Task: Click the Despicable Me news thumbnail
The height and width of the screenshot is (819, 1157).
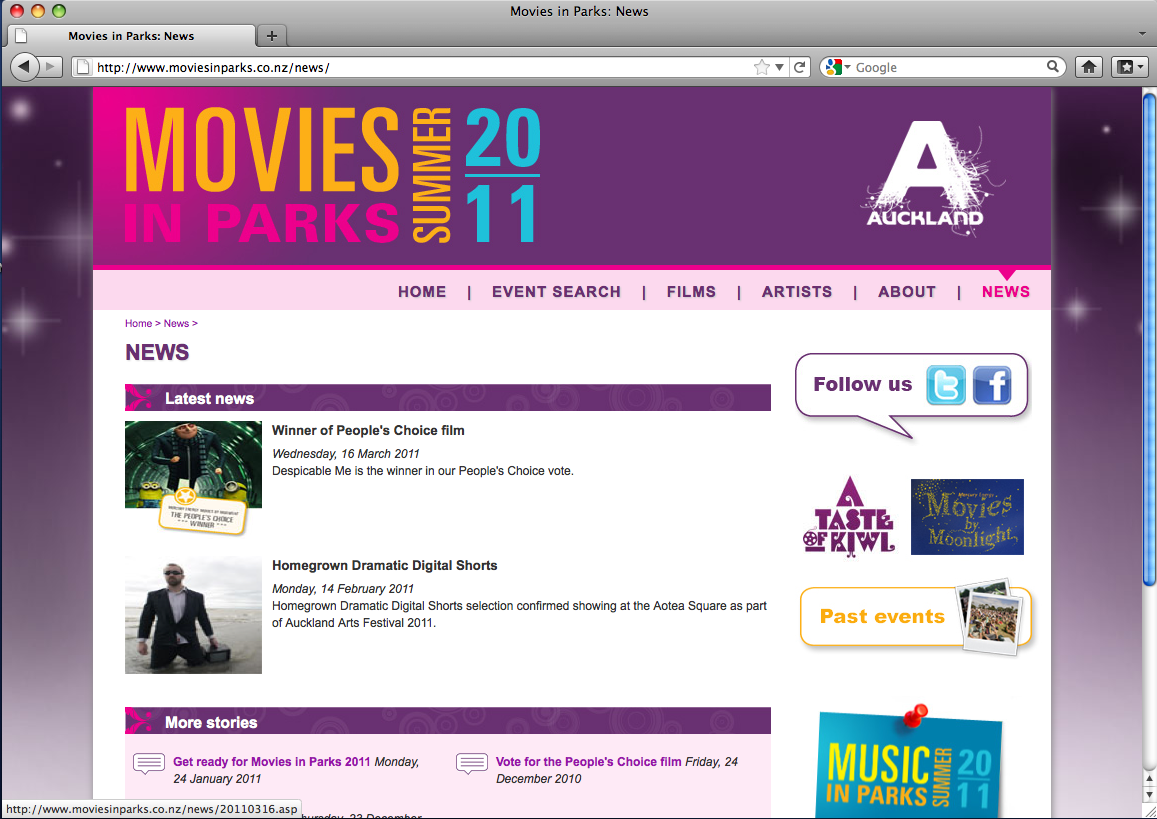Action: [193, 477]
